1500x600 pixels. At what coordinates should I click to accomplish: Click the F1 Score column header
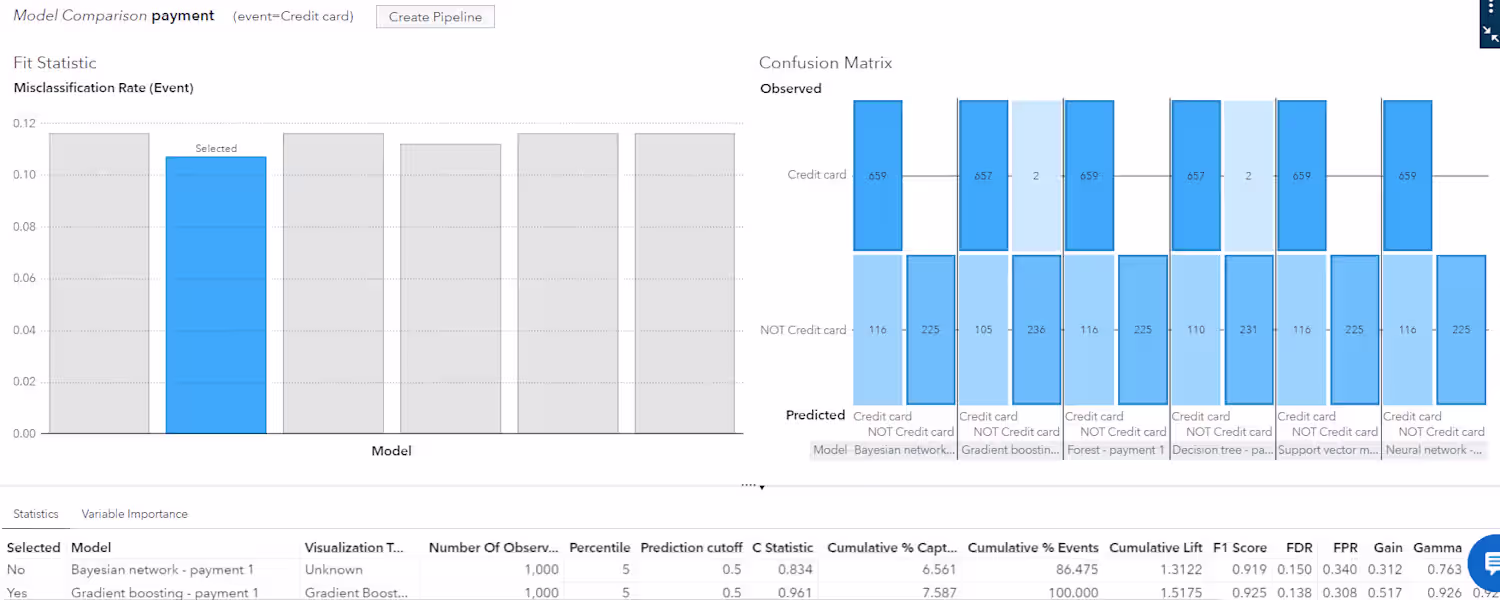point(1239,548)
